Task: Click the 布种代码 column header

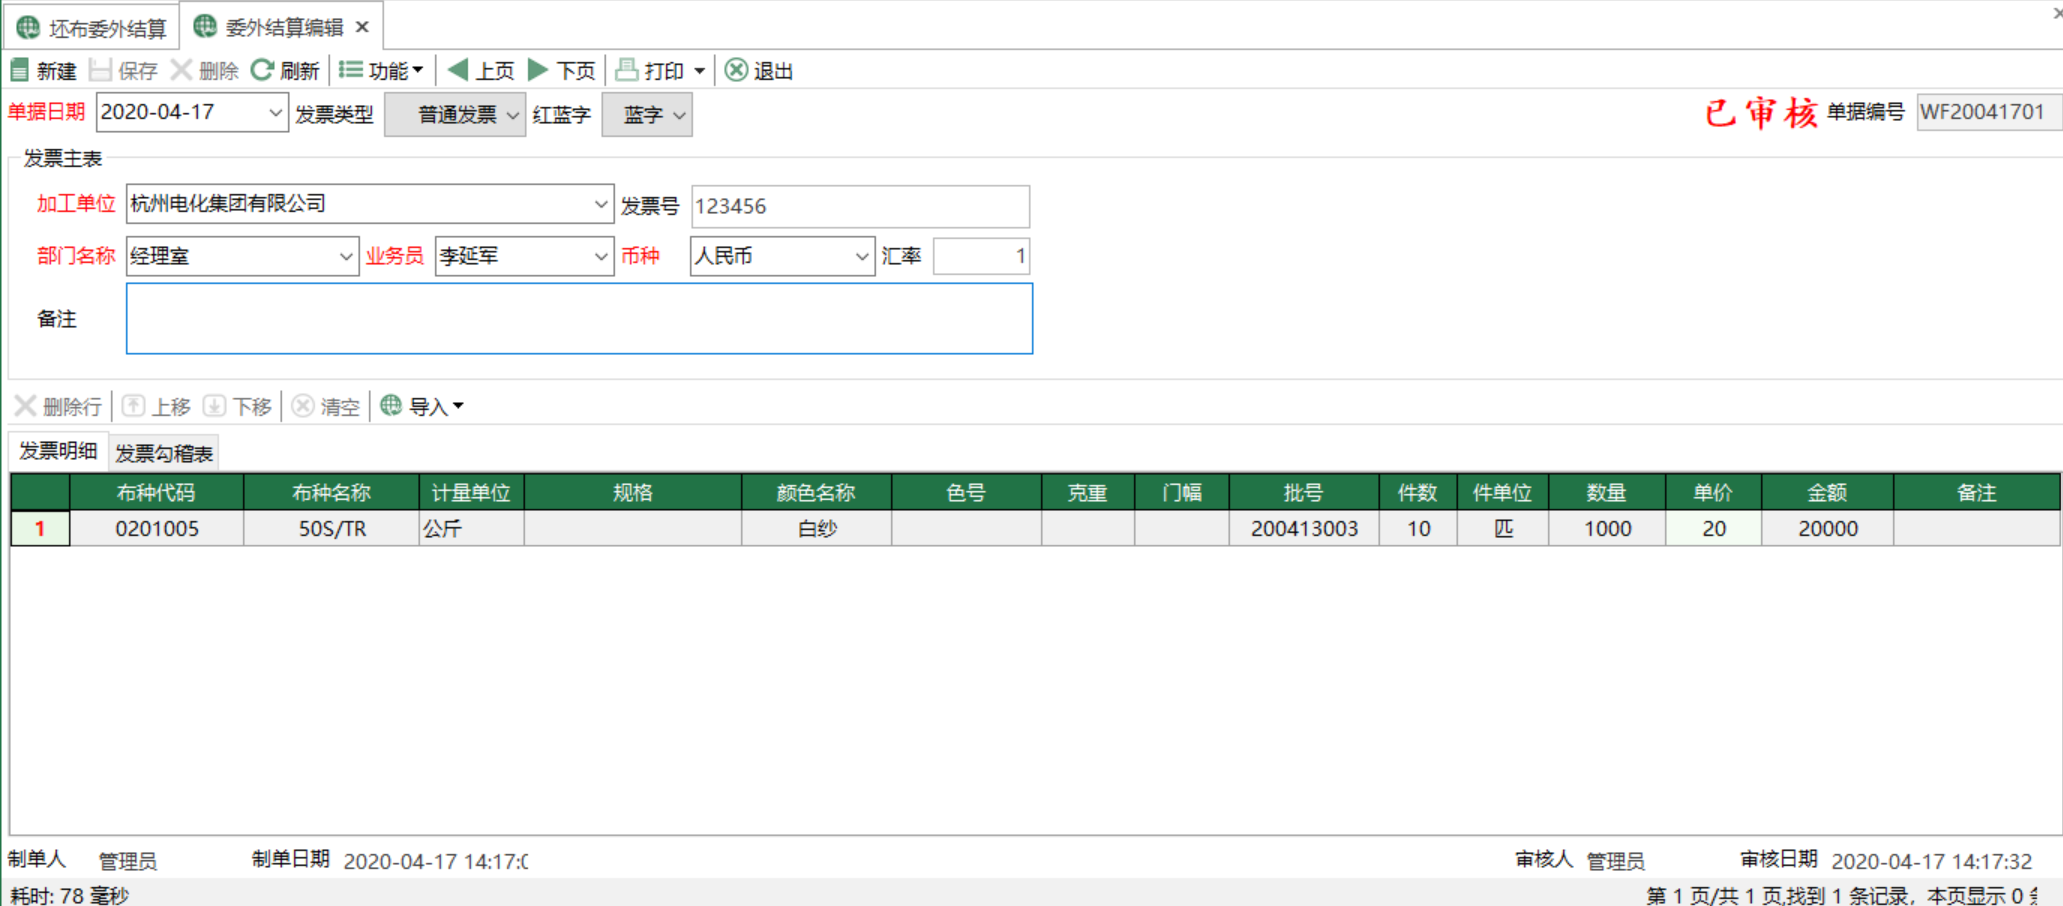Action: pos(156,492)
